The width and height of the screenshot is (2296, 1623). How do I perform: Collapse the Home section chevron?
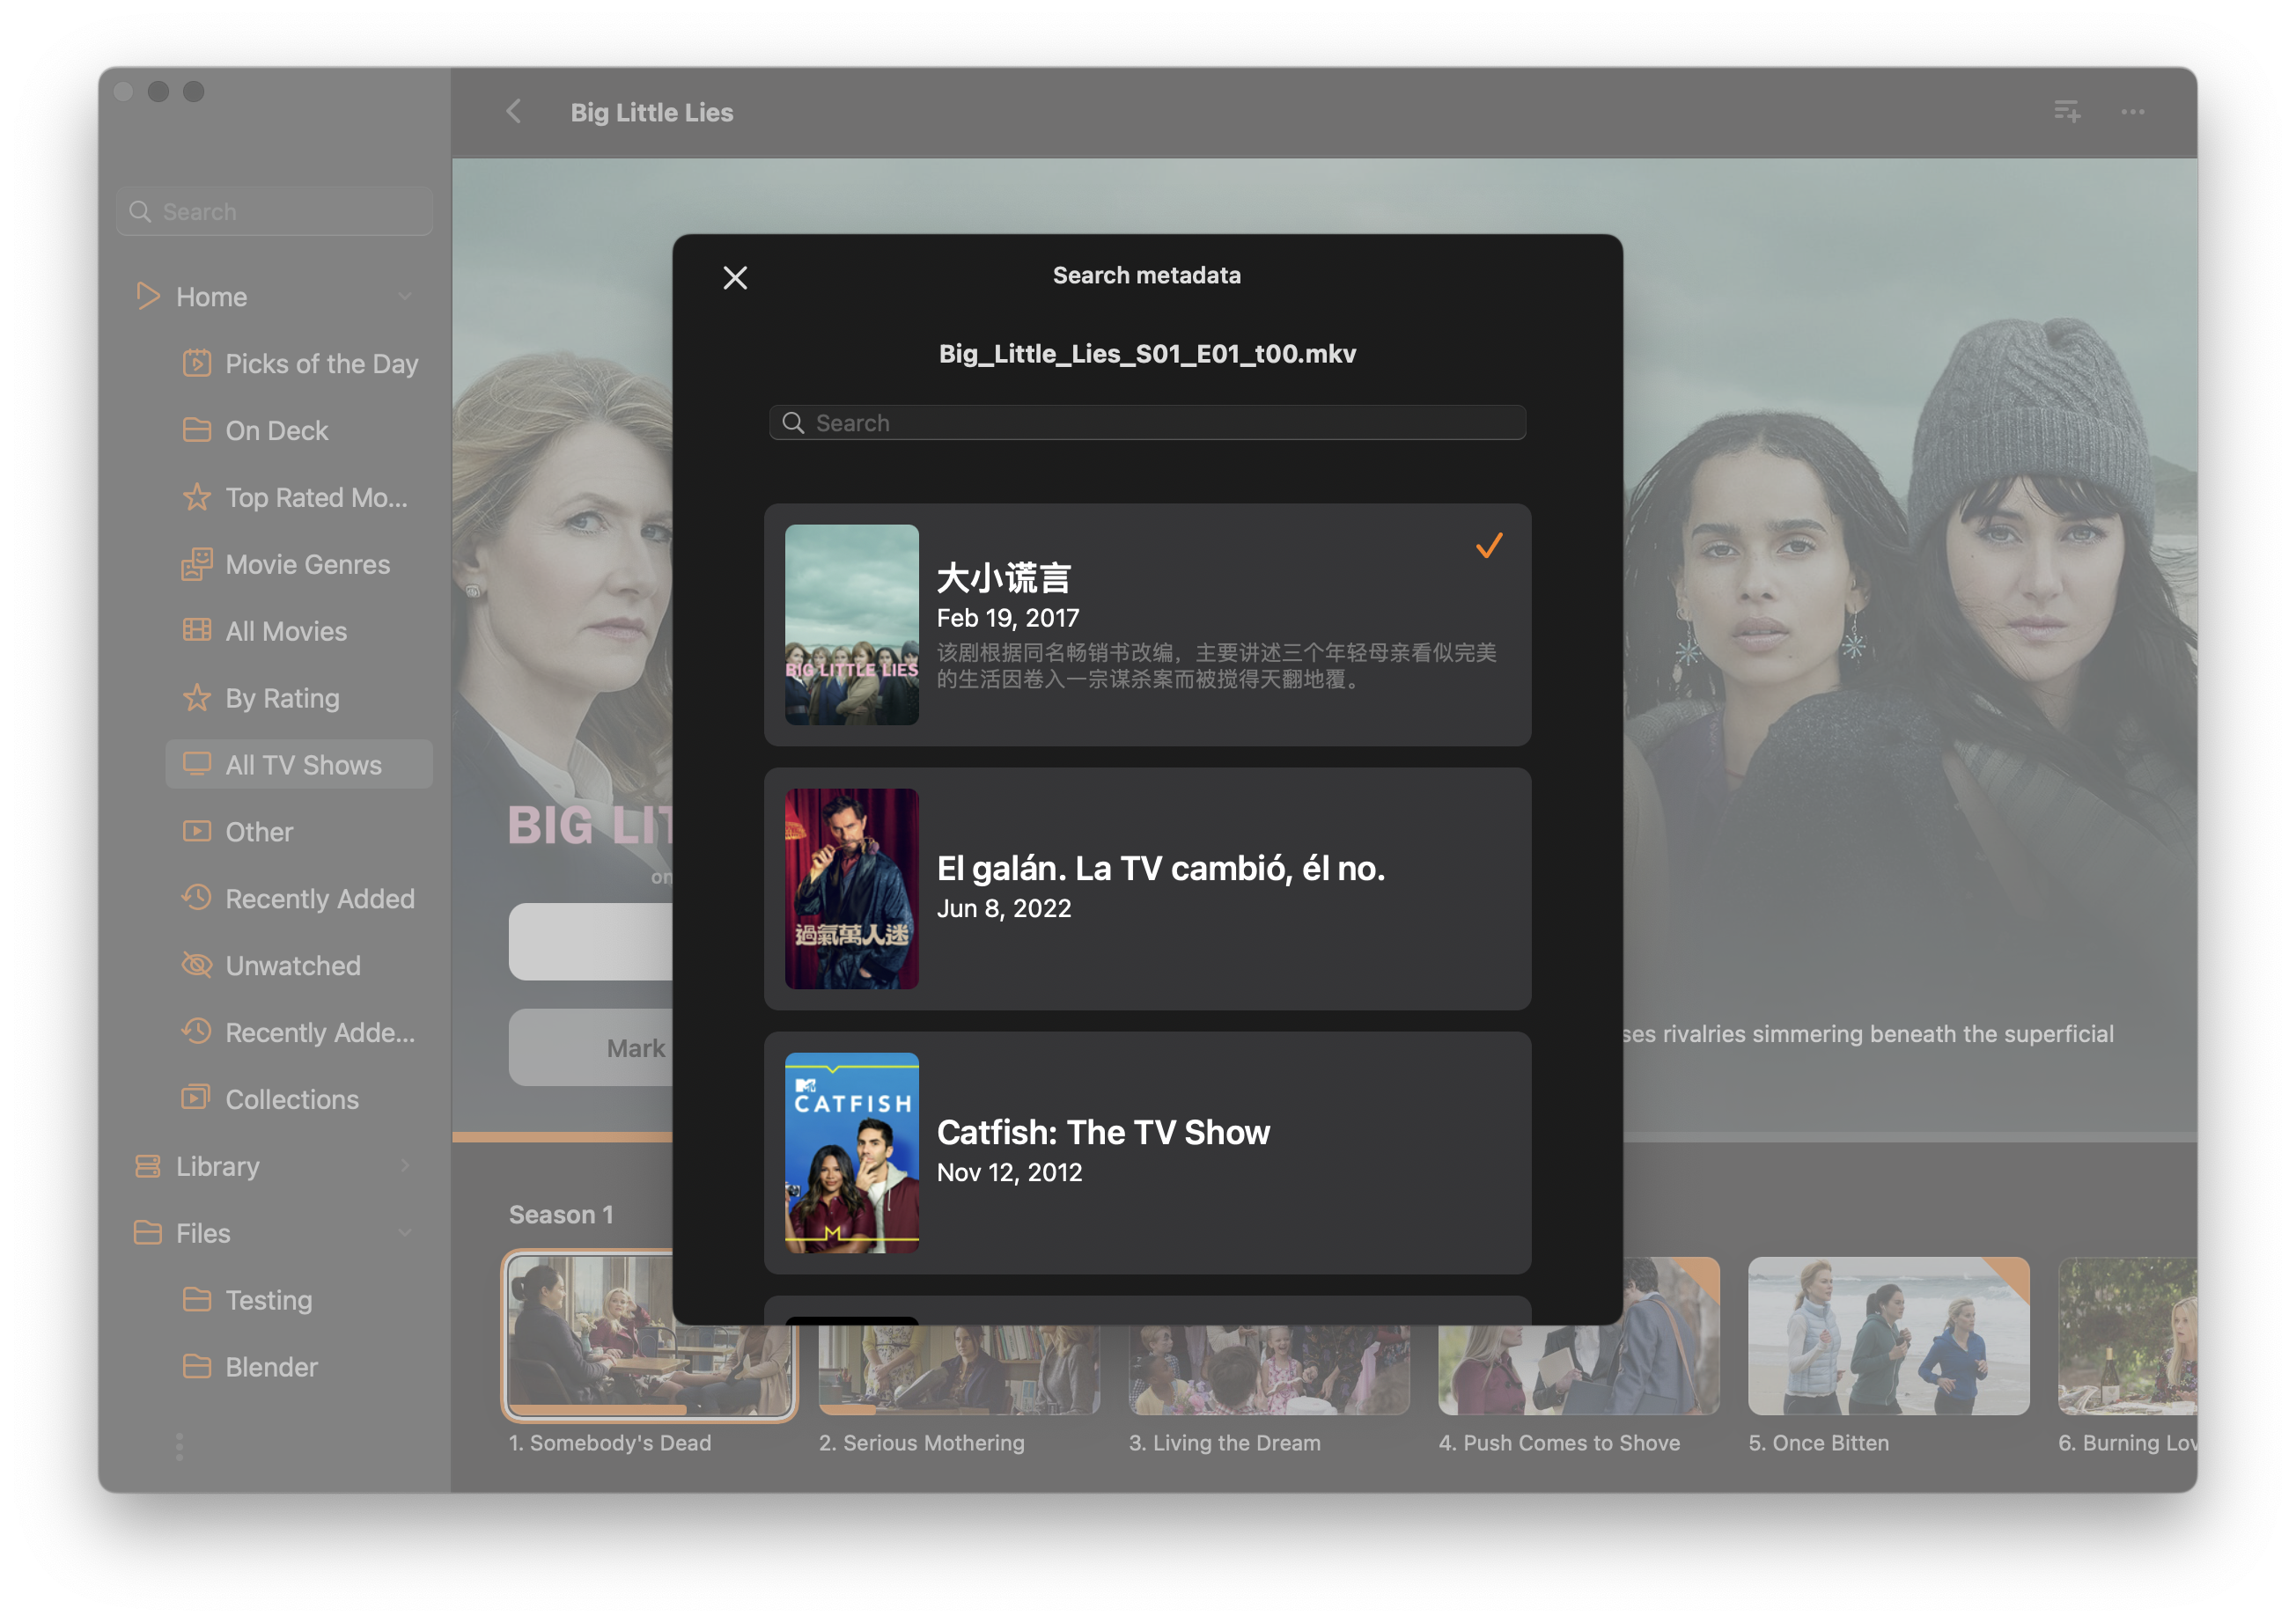click(405, 297)
